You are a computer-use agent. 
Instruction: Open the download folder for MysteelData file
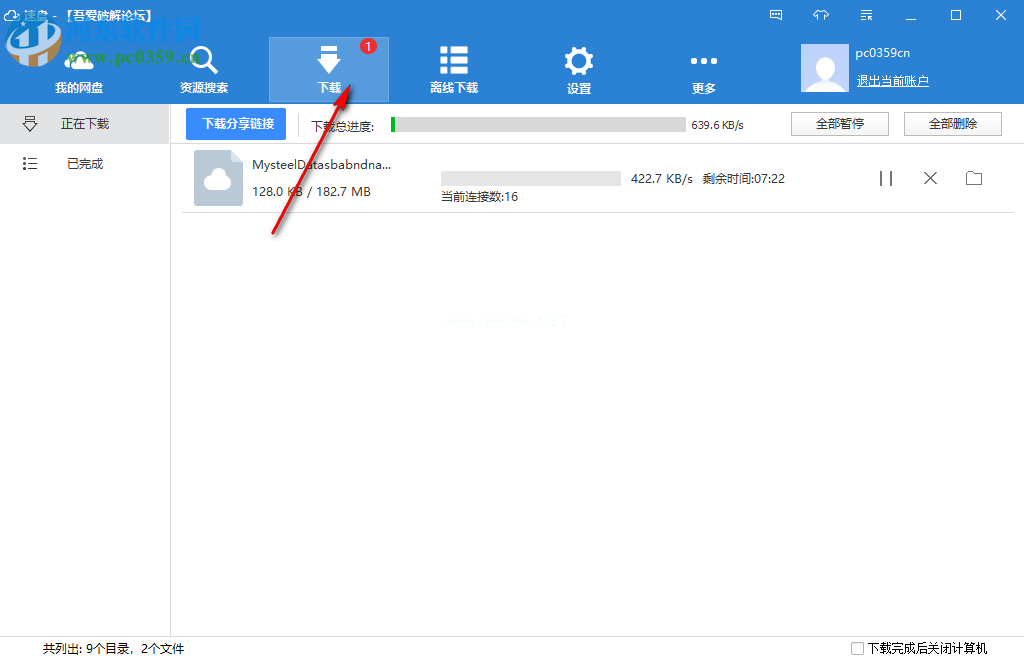pos(974,178)
